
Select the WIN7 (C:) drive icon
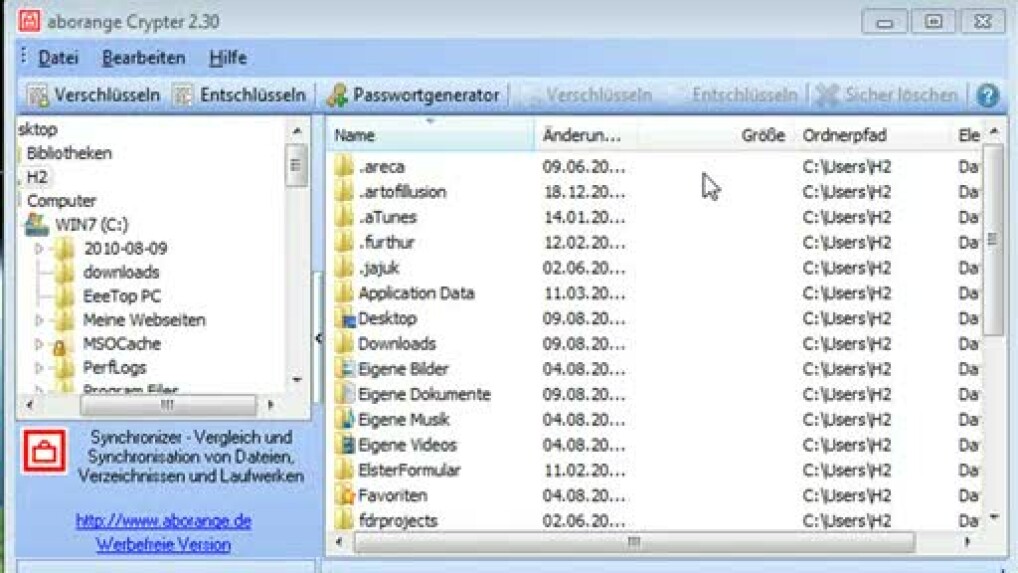37,225
